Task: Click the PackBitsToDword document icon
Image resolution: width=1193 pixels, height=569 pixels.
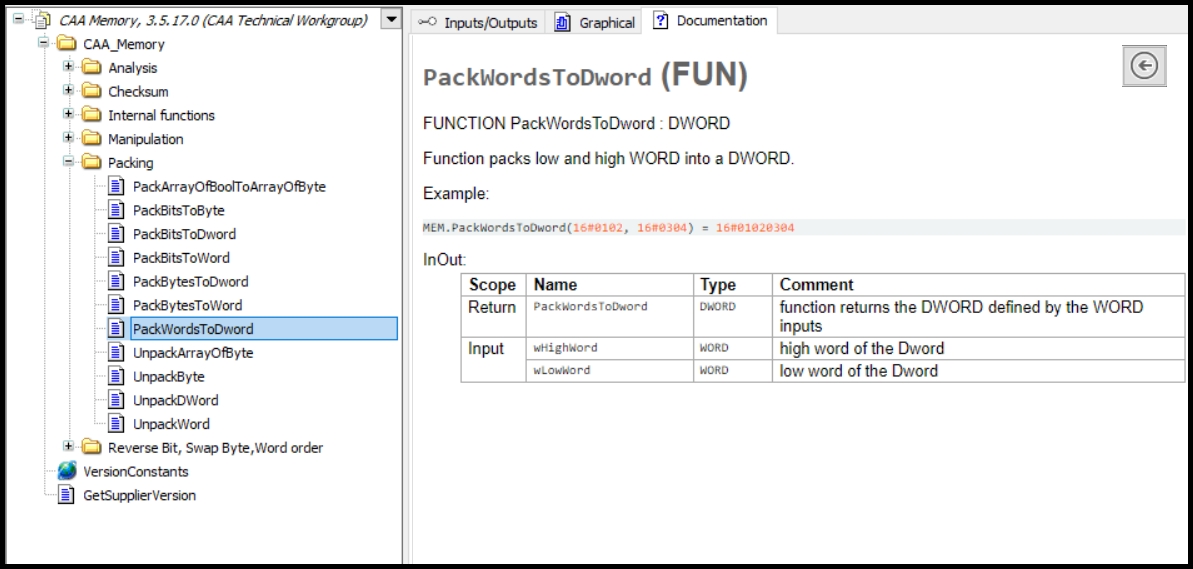Action: tap(116, 233)
